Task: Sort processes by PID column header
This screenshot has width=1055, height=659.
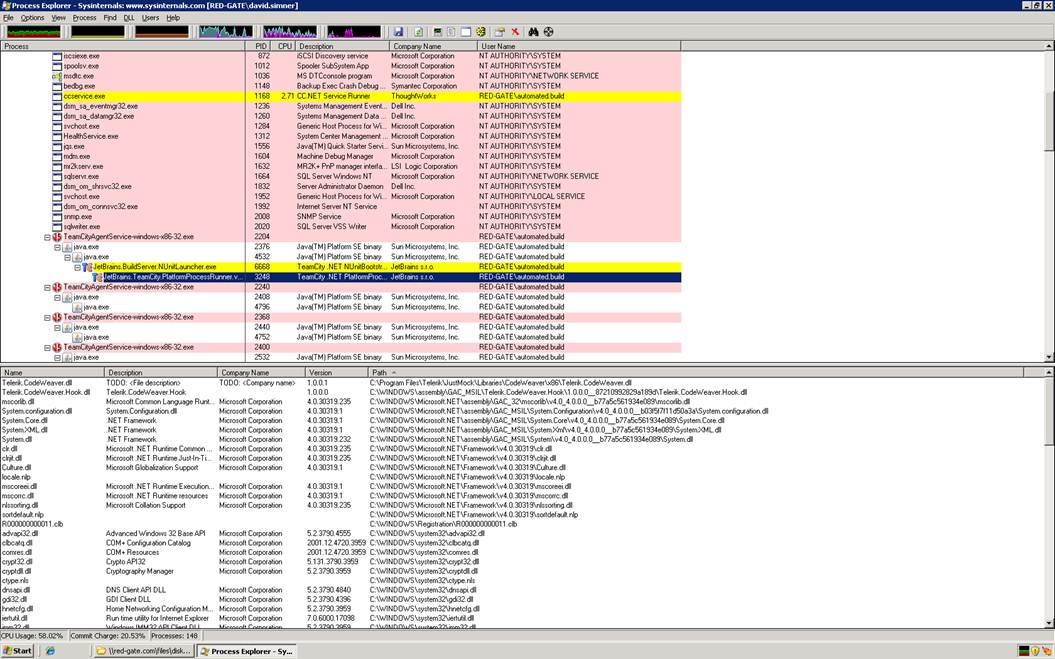Action: [x=260, y=46]
